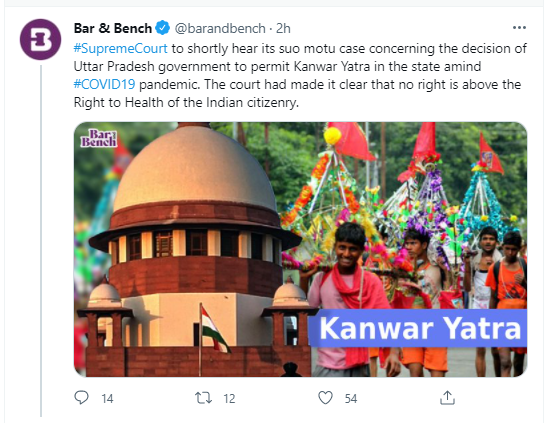
Task: Open the tweet's three-dot more options menu
Action: coord(519,28)
